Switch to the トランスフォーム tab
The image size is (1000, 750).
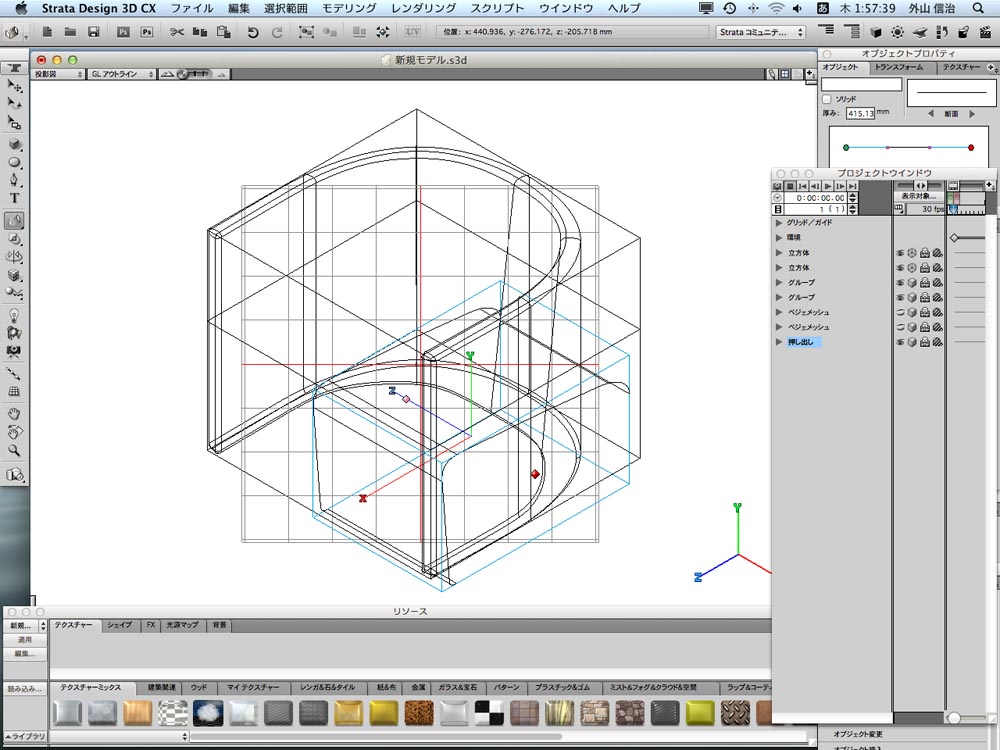point(898,68)
